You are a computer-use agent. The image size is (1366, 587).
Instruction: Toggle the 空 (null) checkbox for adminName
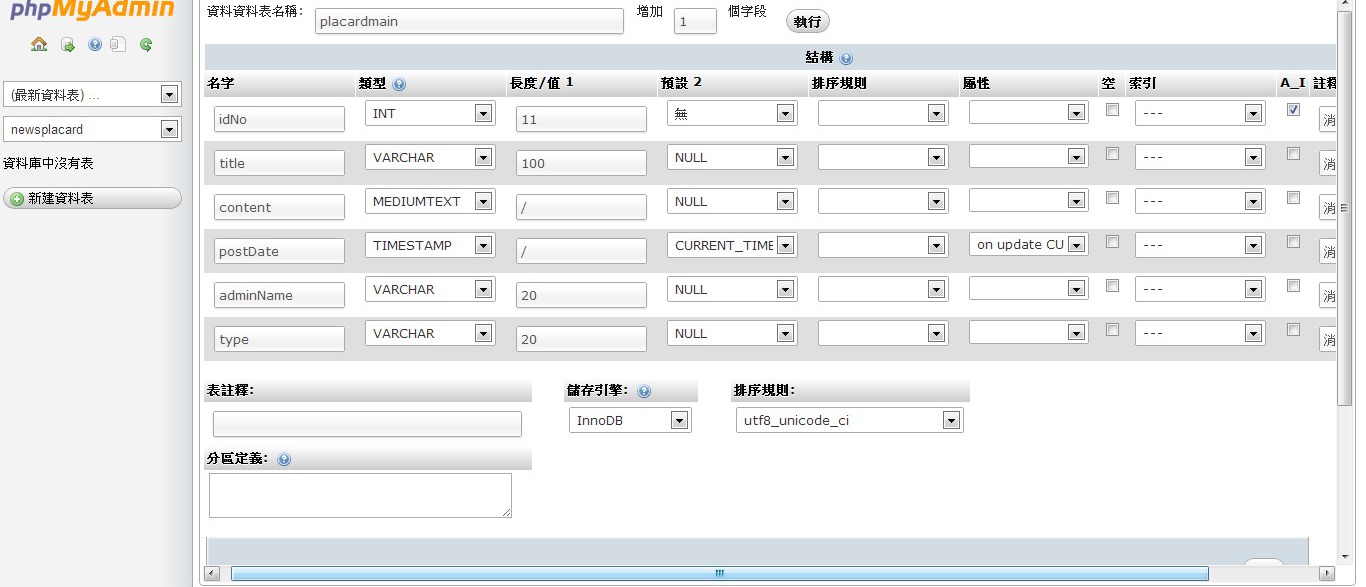(x=1112, y=286)
